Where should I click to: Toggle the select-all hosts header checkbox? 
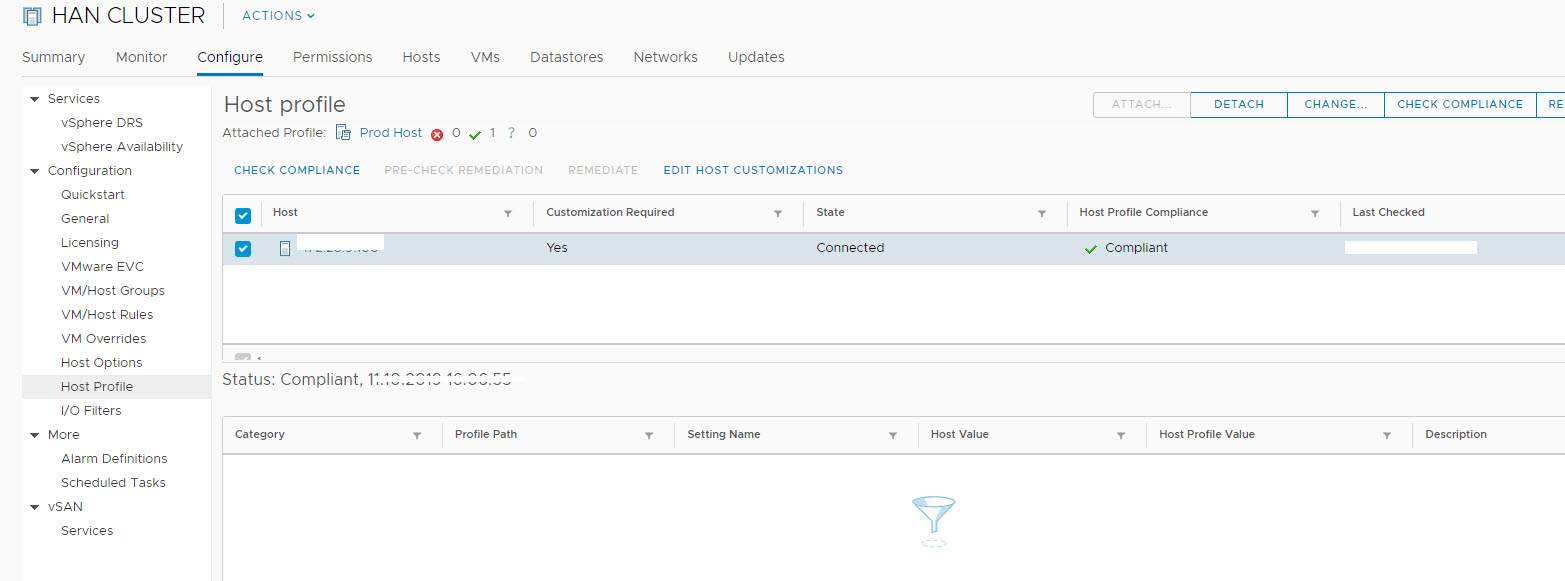242,215
